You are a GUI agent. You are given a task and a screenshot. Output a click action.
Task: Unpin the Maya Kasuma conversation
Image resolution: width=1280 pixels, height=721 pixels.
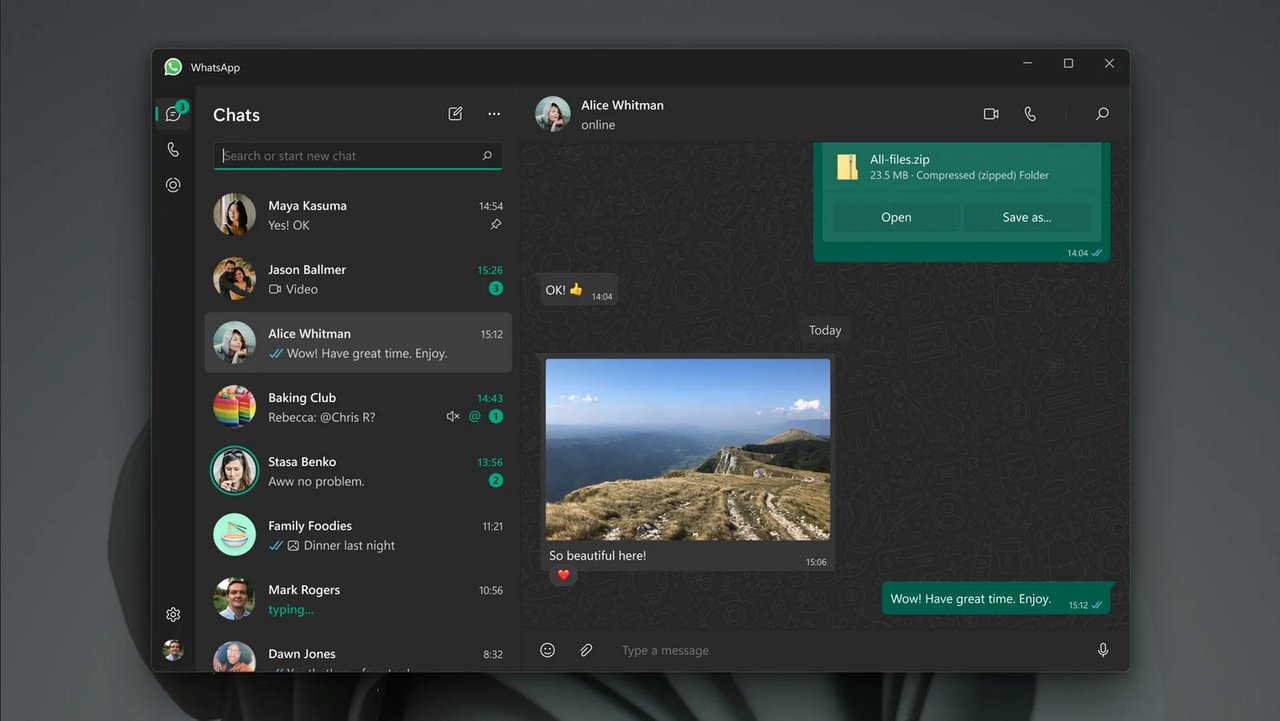point(495,225)
